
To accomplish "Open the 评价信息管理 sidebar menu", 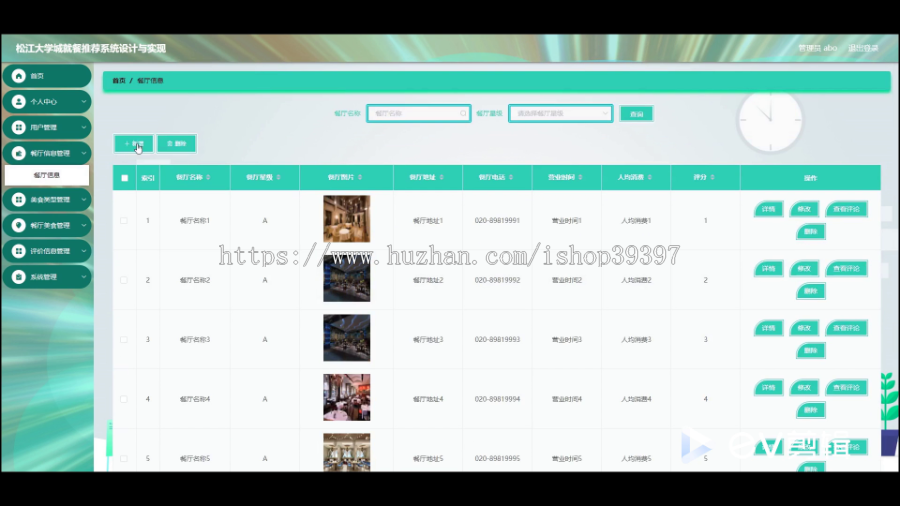I will click(47, 251).
